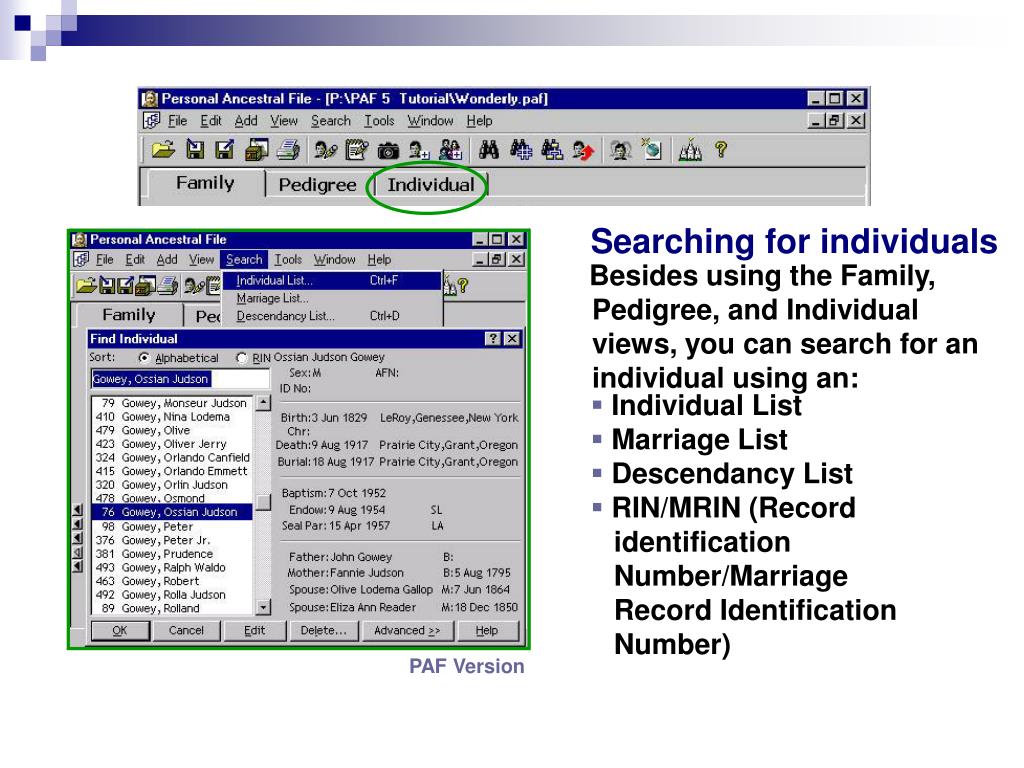The height and width of the screenshot is (768, 1024).
Task: Click the Help button at the bottom of Find Individual
Action: click(x=487, y=630)
